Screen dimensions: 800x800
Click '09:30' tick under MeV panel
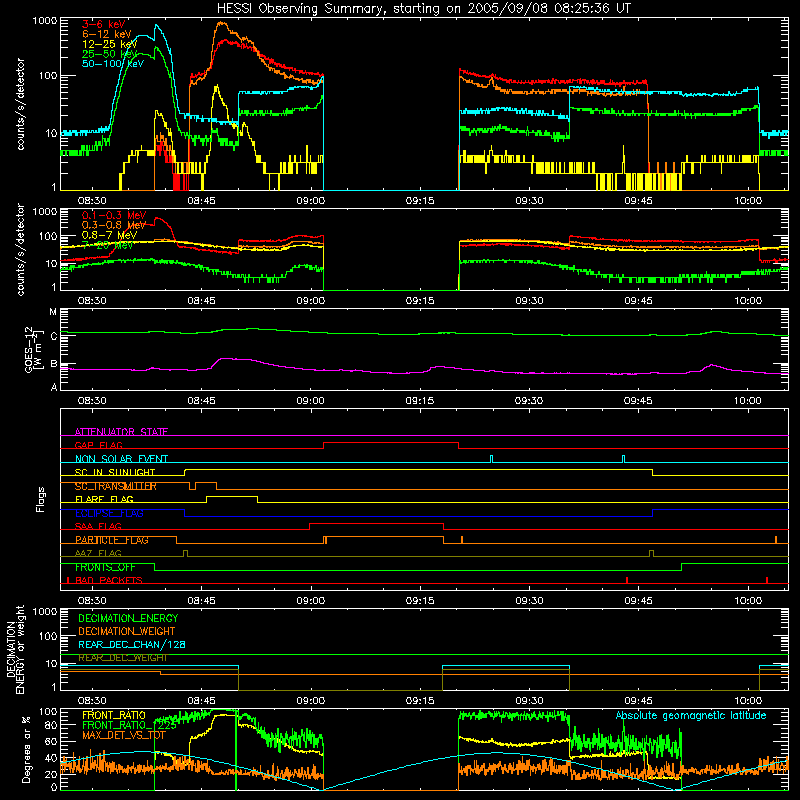coord(529,301)
